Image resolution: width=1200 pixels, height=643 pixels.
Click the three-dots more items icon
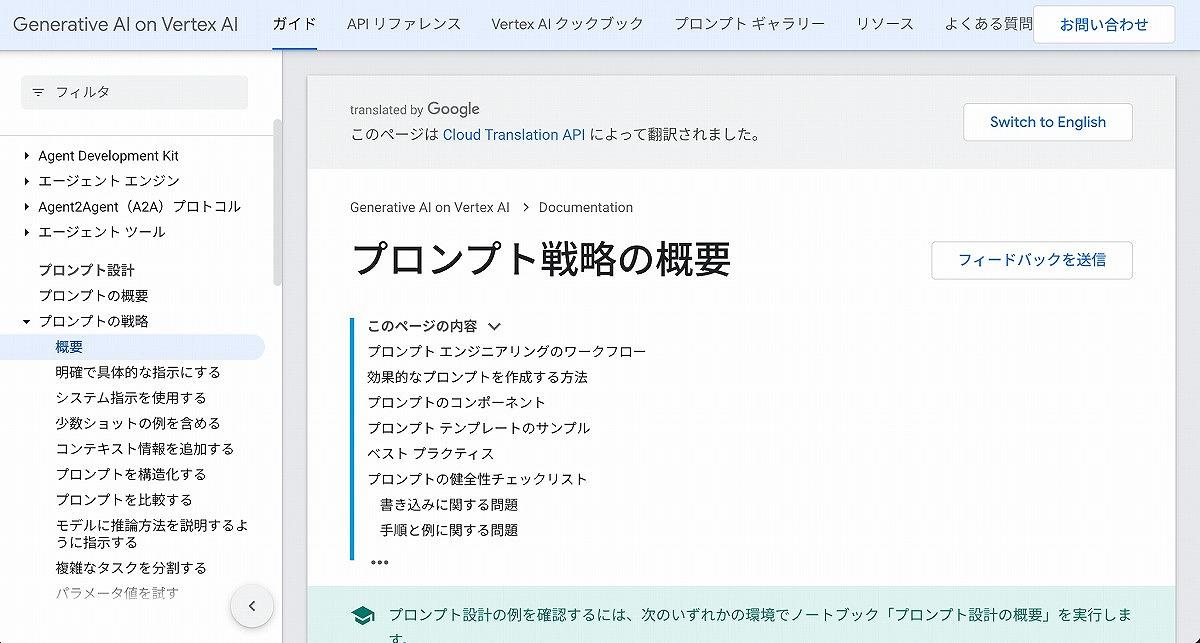[x=379, y=562]
